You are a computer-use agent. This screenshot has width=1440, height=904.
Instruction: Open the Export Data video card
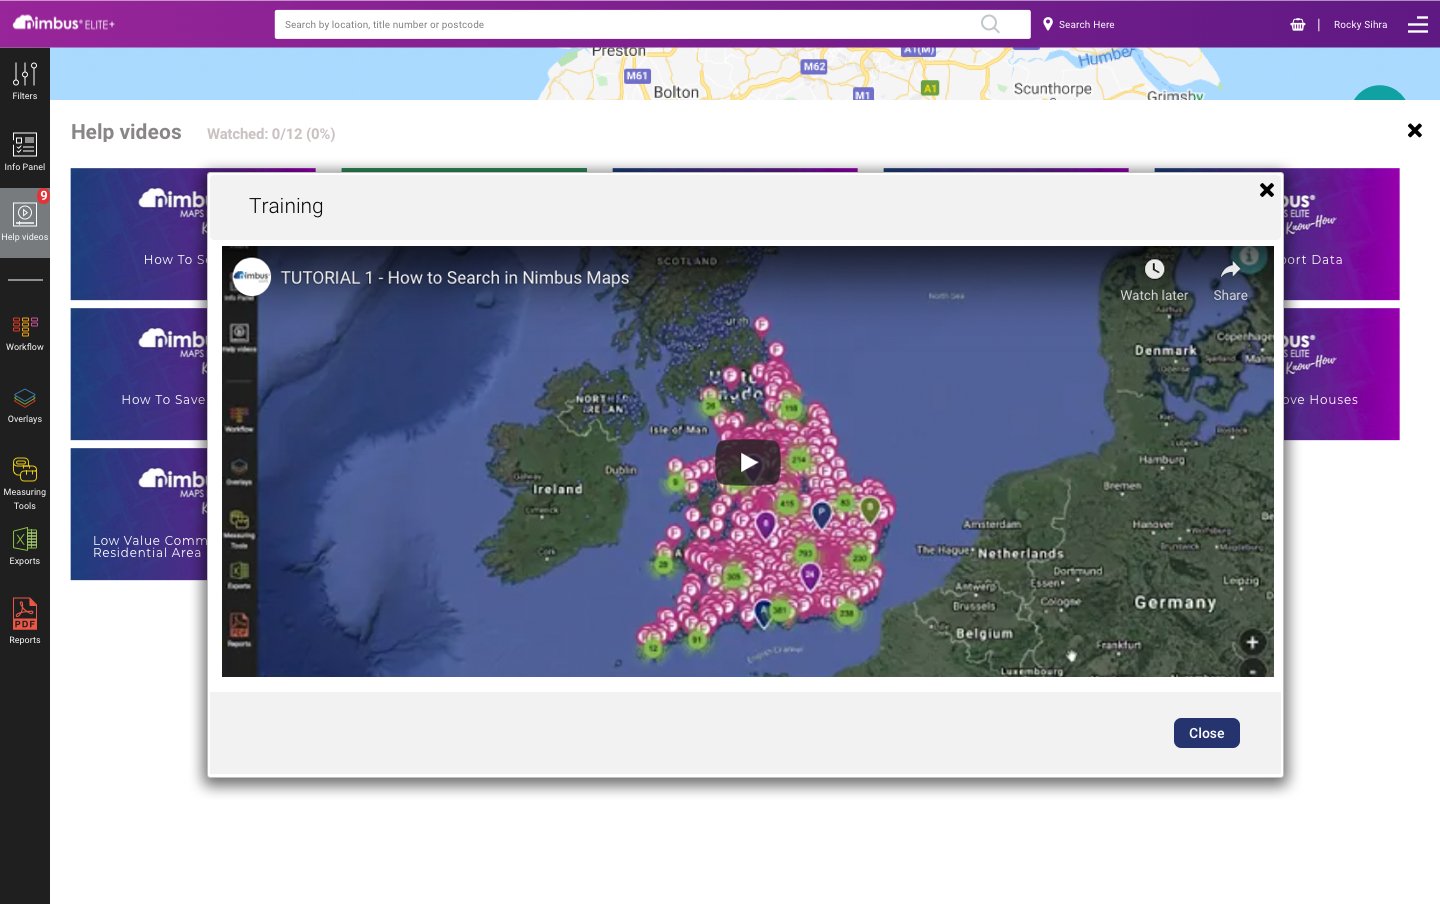point(1341,234)
